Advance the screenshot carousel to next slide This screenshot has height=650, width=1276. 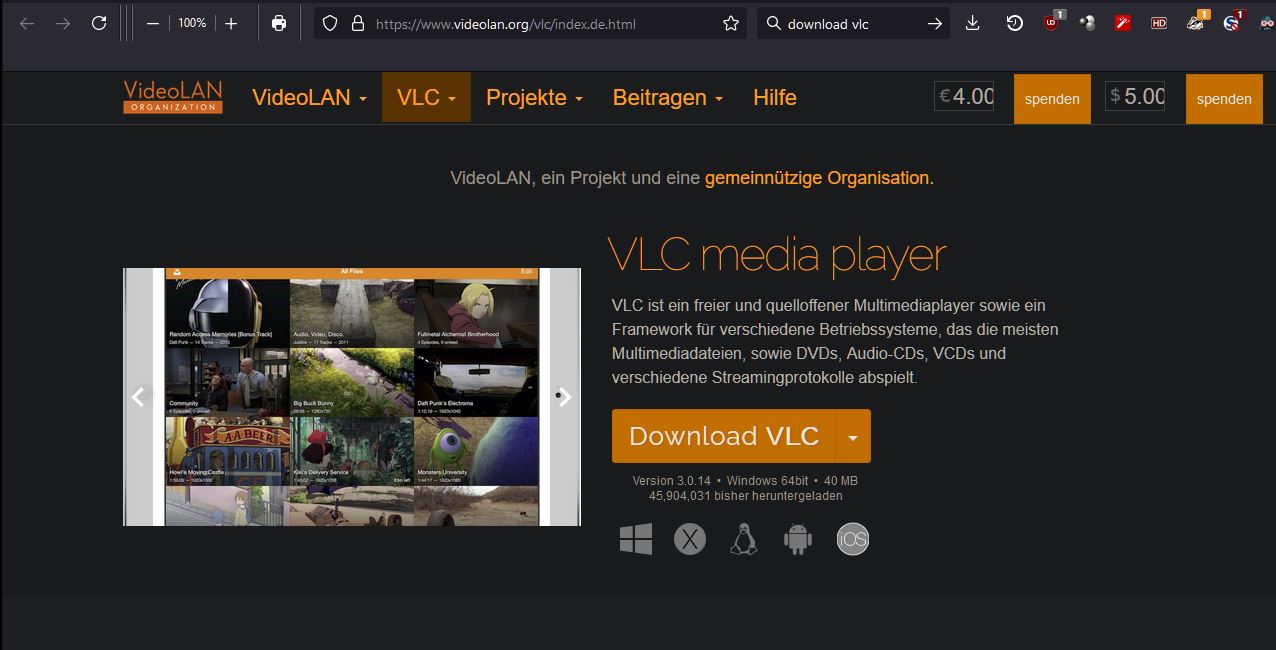[x=565, y=397]
